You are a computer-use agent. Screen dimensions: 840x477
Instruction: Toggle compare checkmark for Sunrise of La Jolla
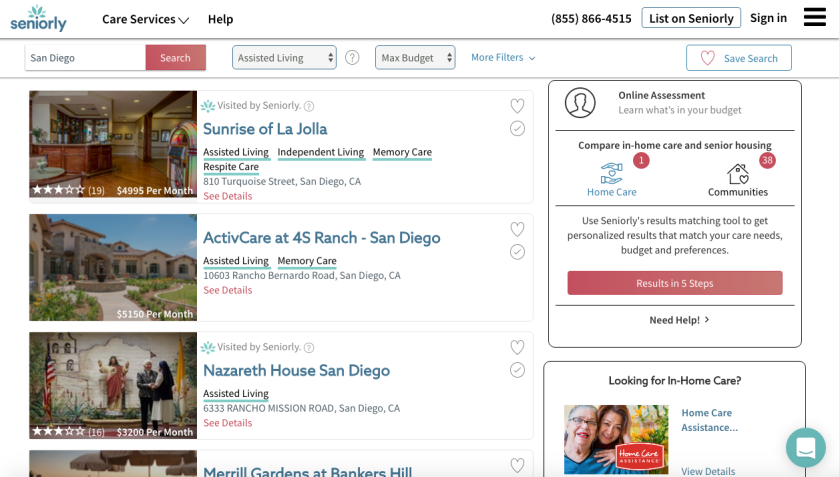pyautogui.click(x=517, y=129)
